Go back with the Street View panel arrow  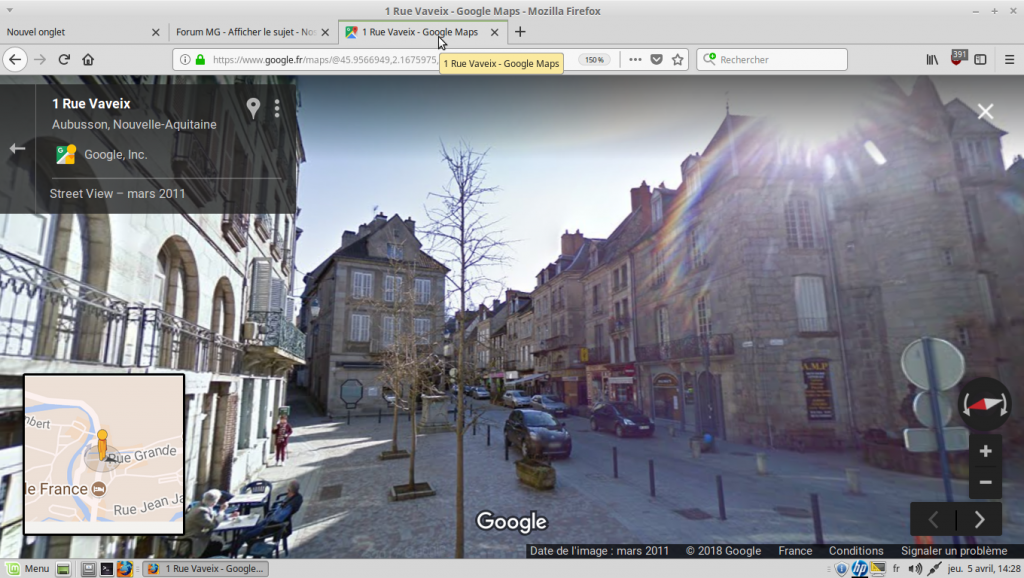[x=17, y=148]
